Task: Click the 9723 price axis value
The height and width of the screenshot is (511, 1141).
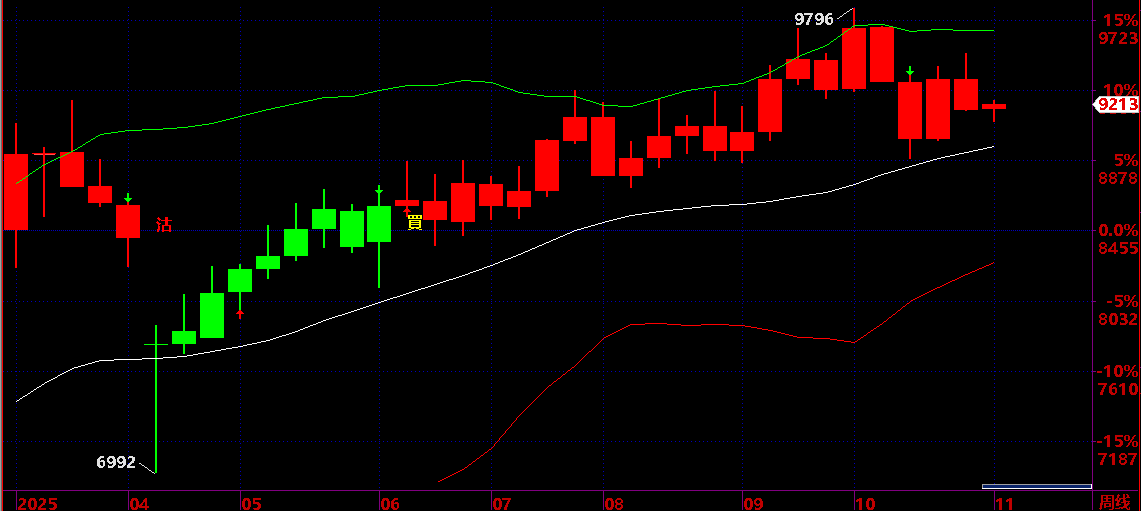Action: click(1120, 38)
